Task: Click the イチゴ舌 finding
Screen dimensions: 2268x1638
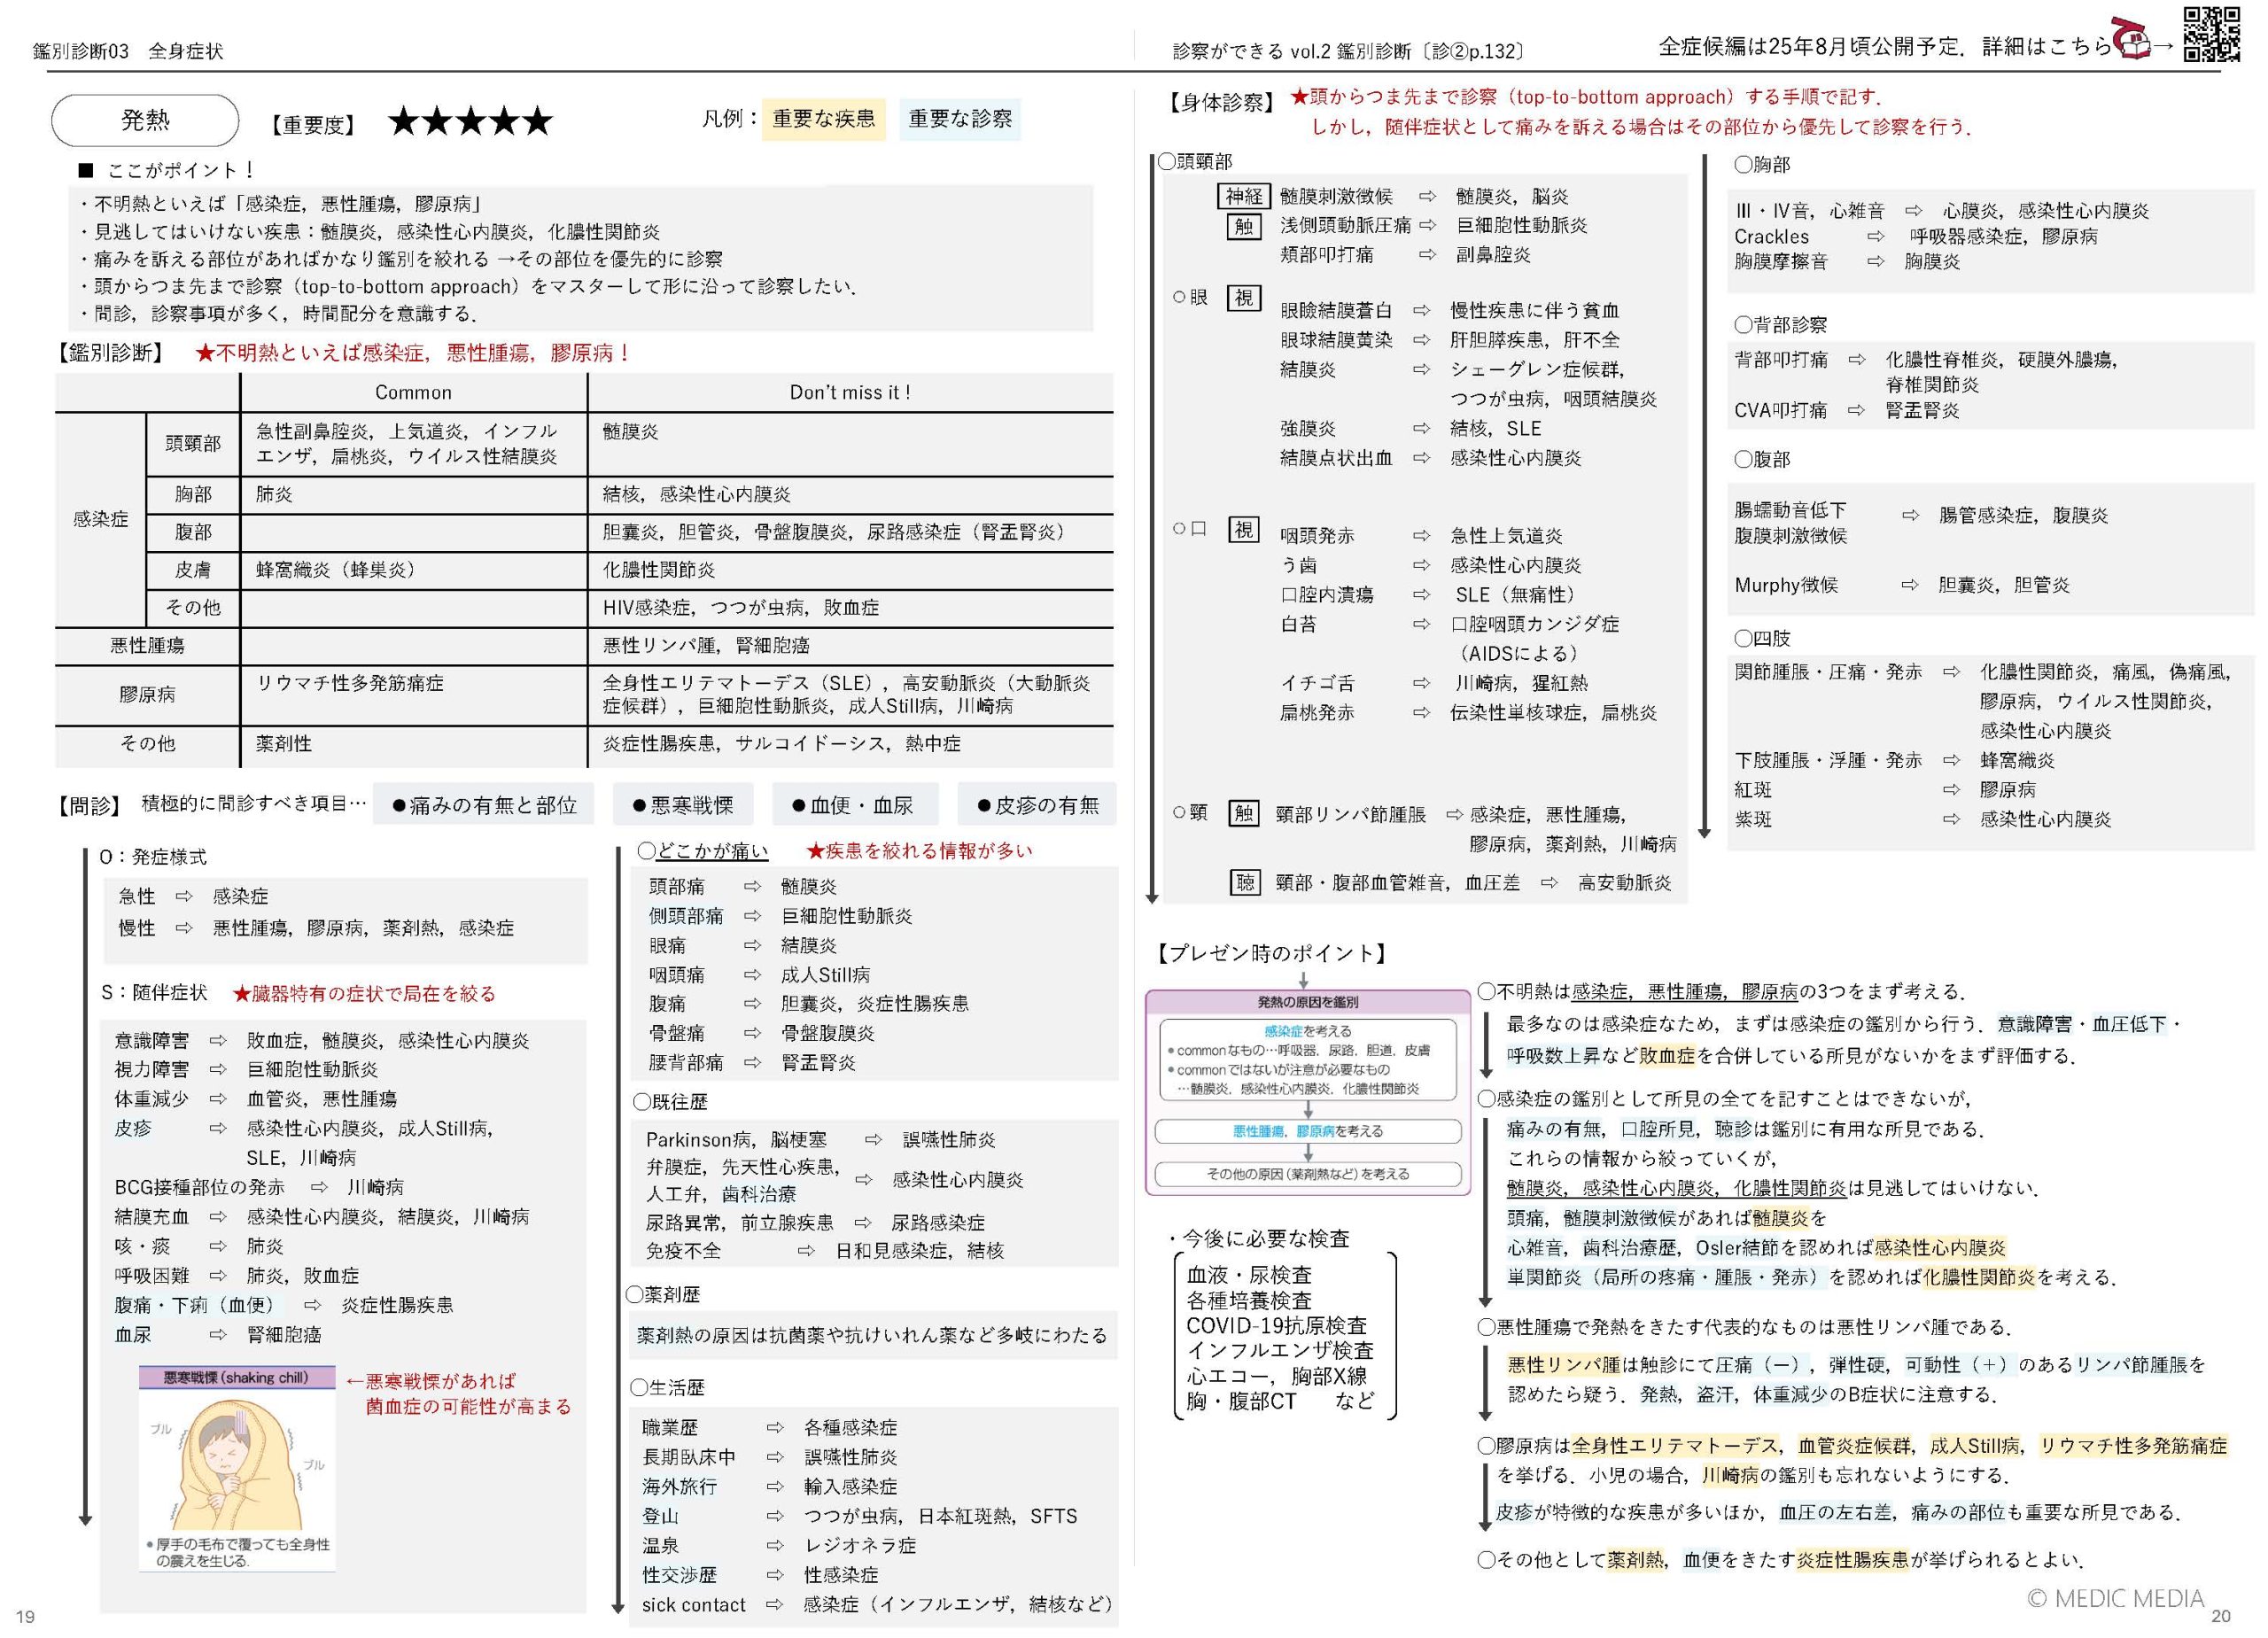Action: [x=1317, y=683]
